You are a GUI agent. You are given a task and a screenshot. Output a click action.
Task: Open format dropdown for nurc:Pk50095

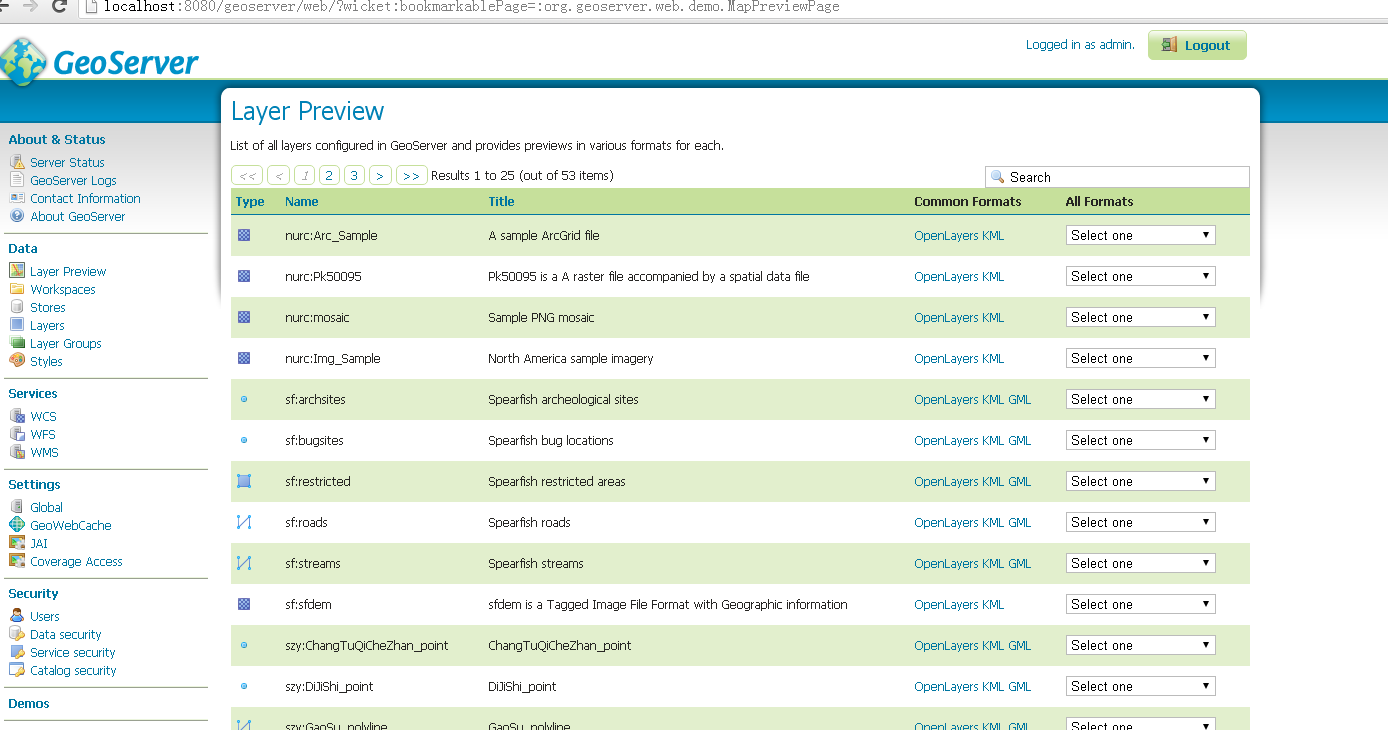(1140, 276)
